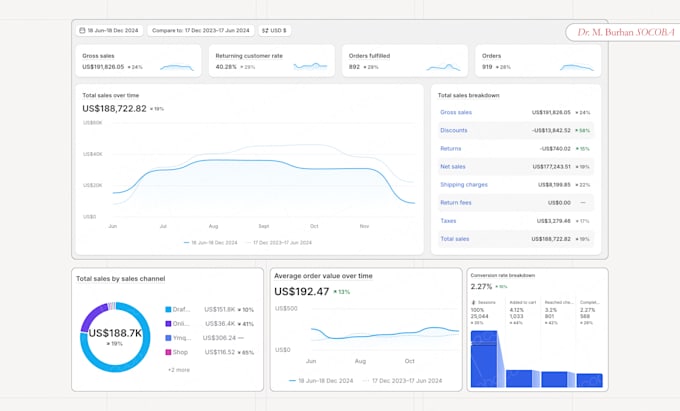Open the Returning customer rate card
The height and width of the screenshot is (411, 680).
271,61
